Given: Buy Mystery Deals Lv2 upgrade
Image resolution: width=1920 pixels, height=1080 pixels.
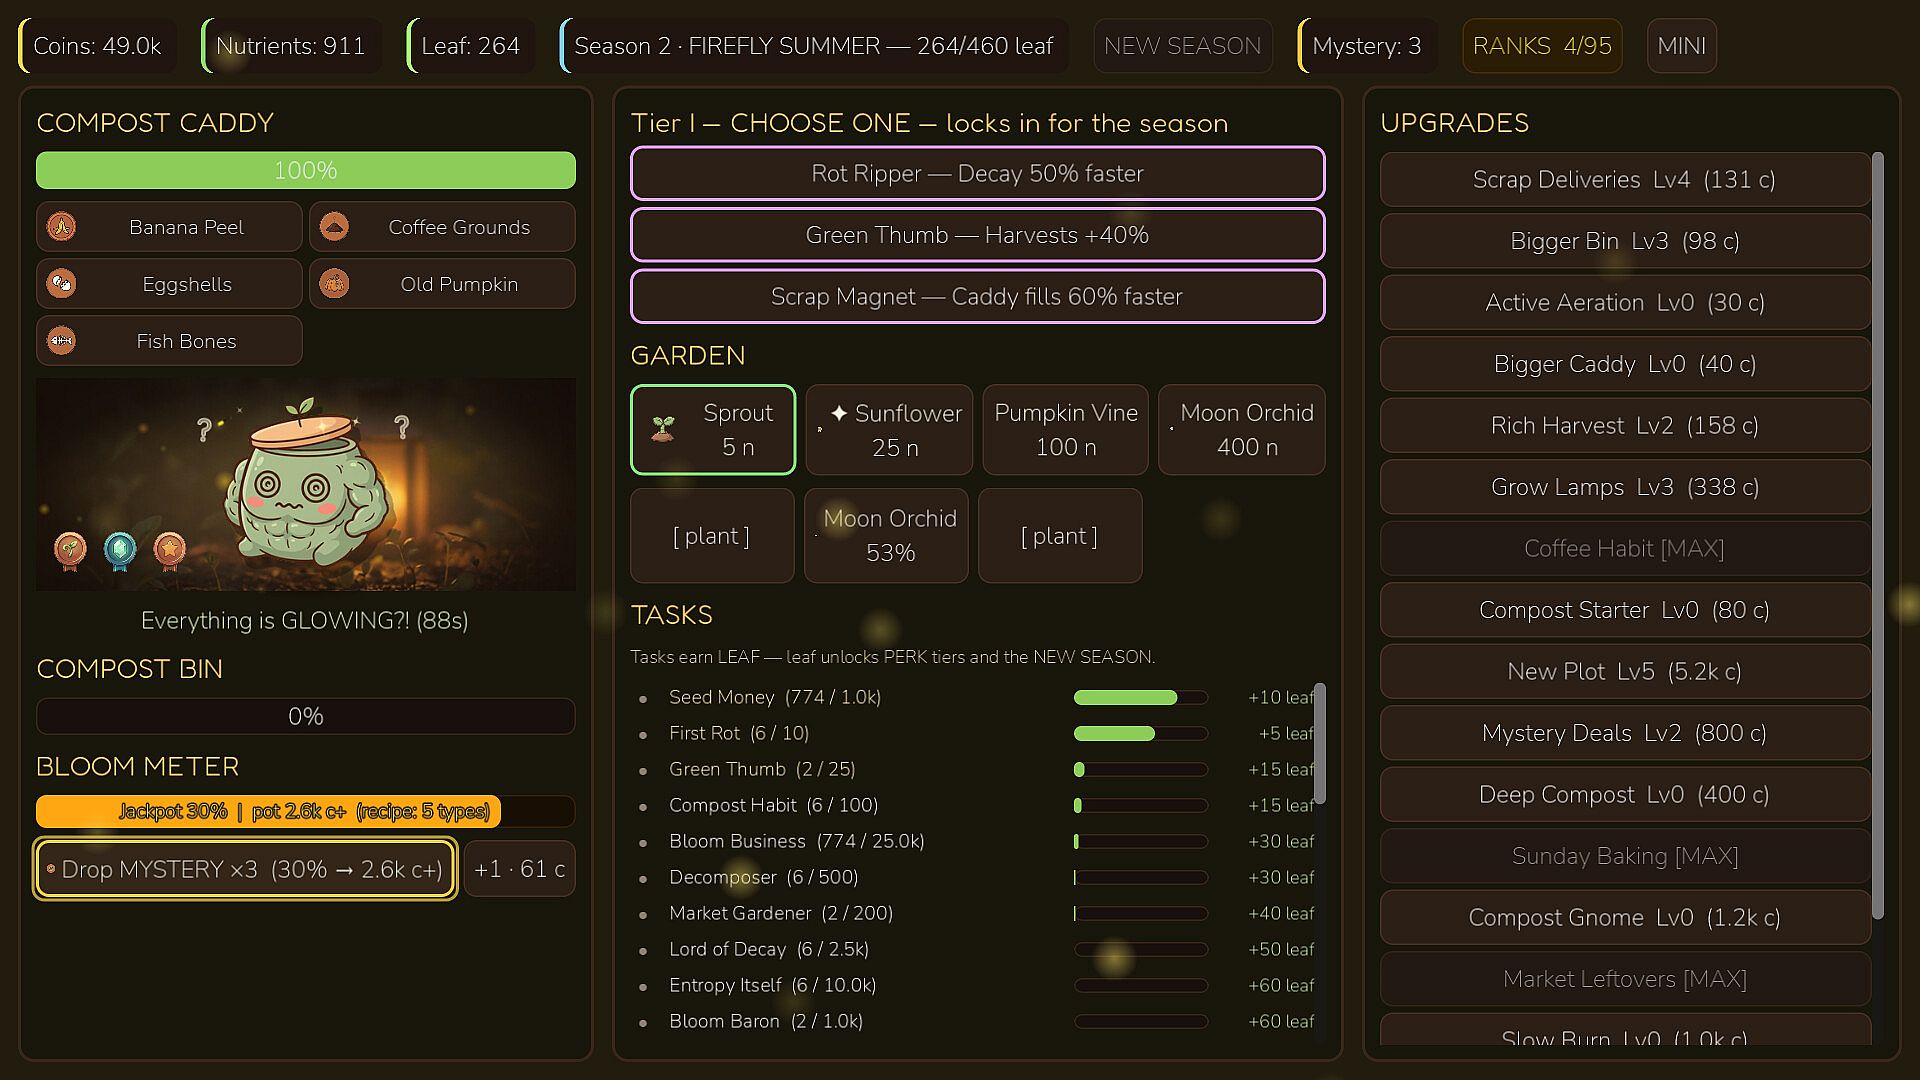Looking at the screenshot, I should click(x=1625, y=733).
